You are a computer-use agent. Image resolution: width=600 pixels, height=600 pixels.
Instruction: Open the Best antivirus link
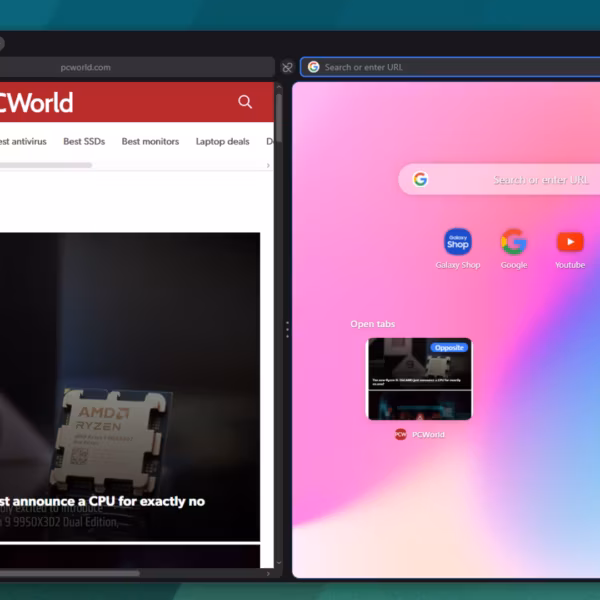coord(23,142)
